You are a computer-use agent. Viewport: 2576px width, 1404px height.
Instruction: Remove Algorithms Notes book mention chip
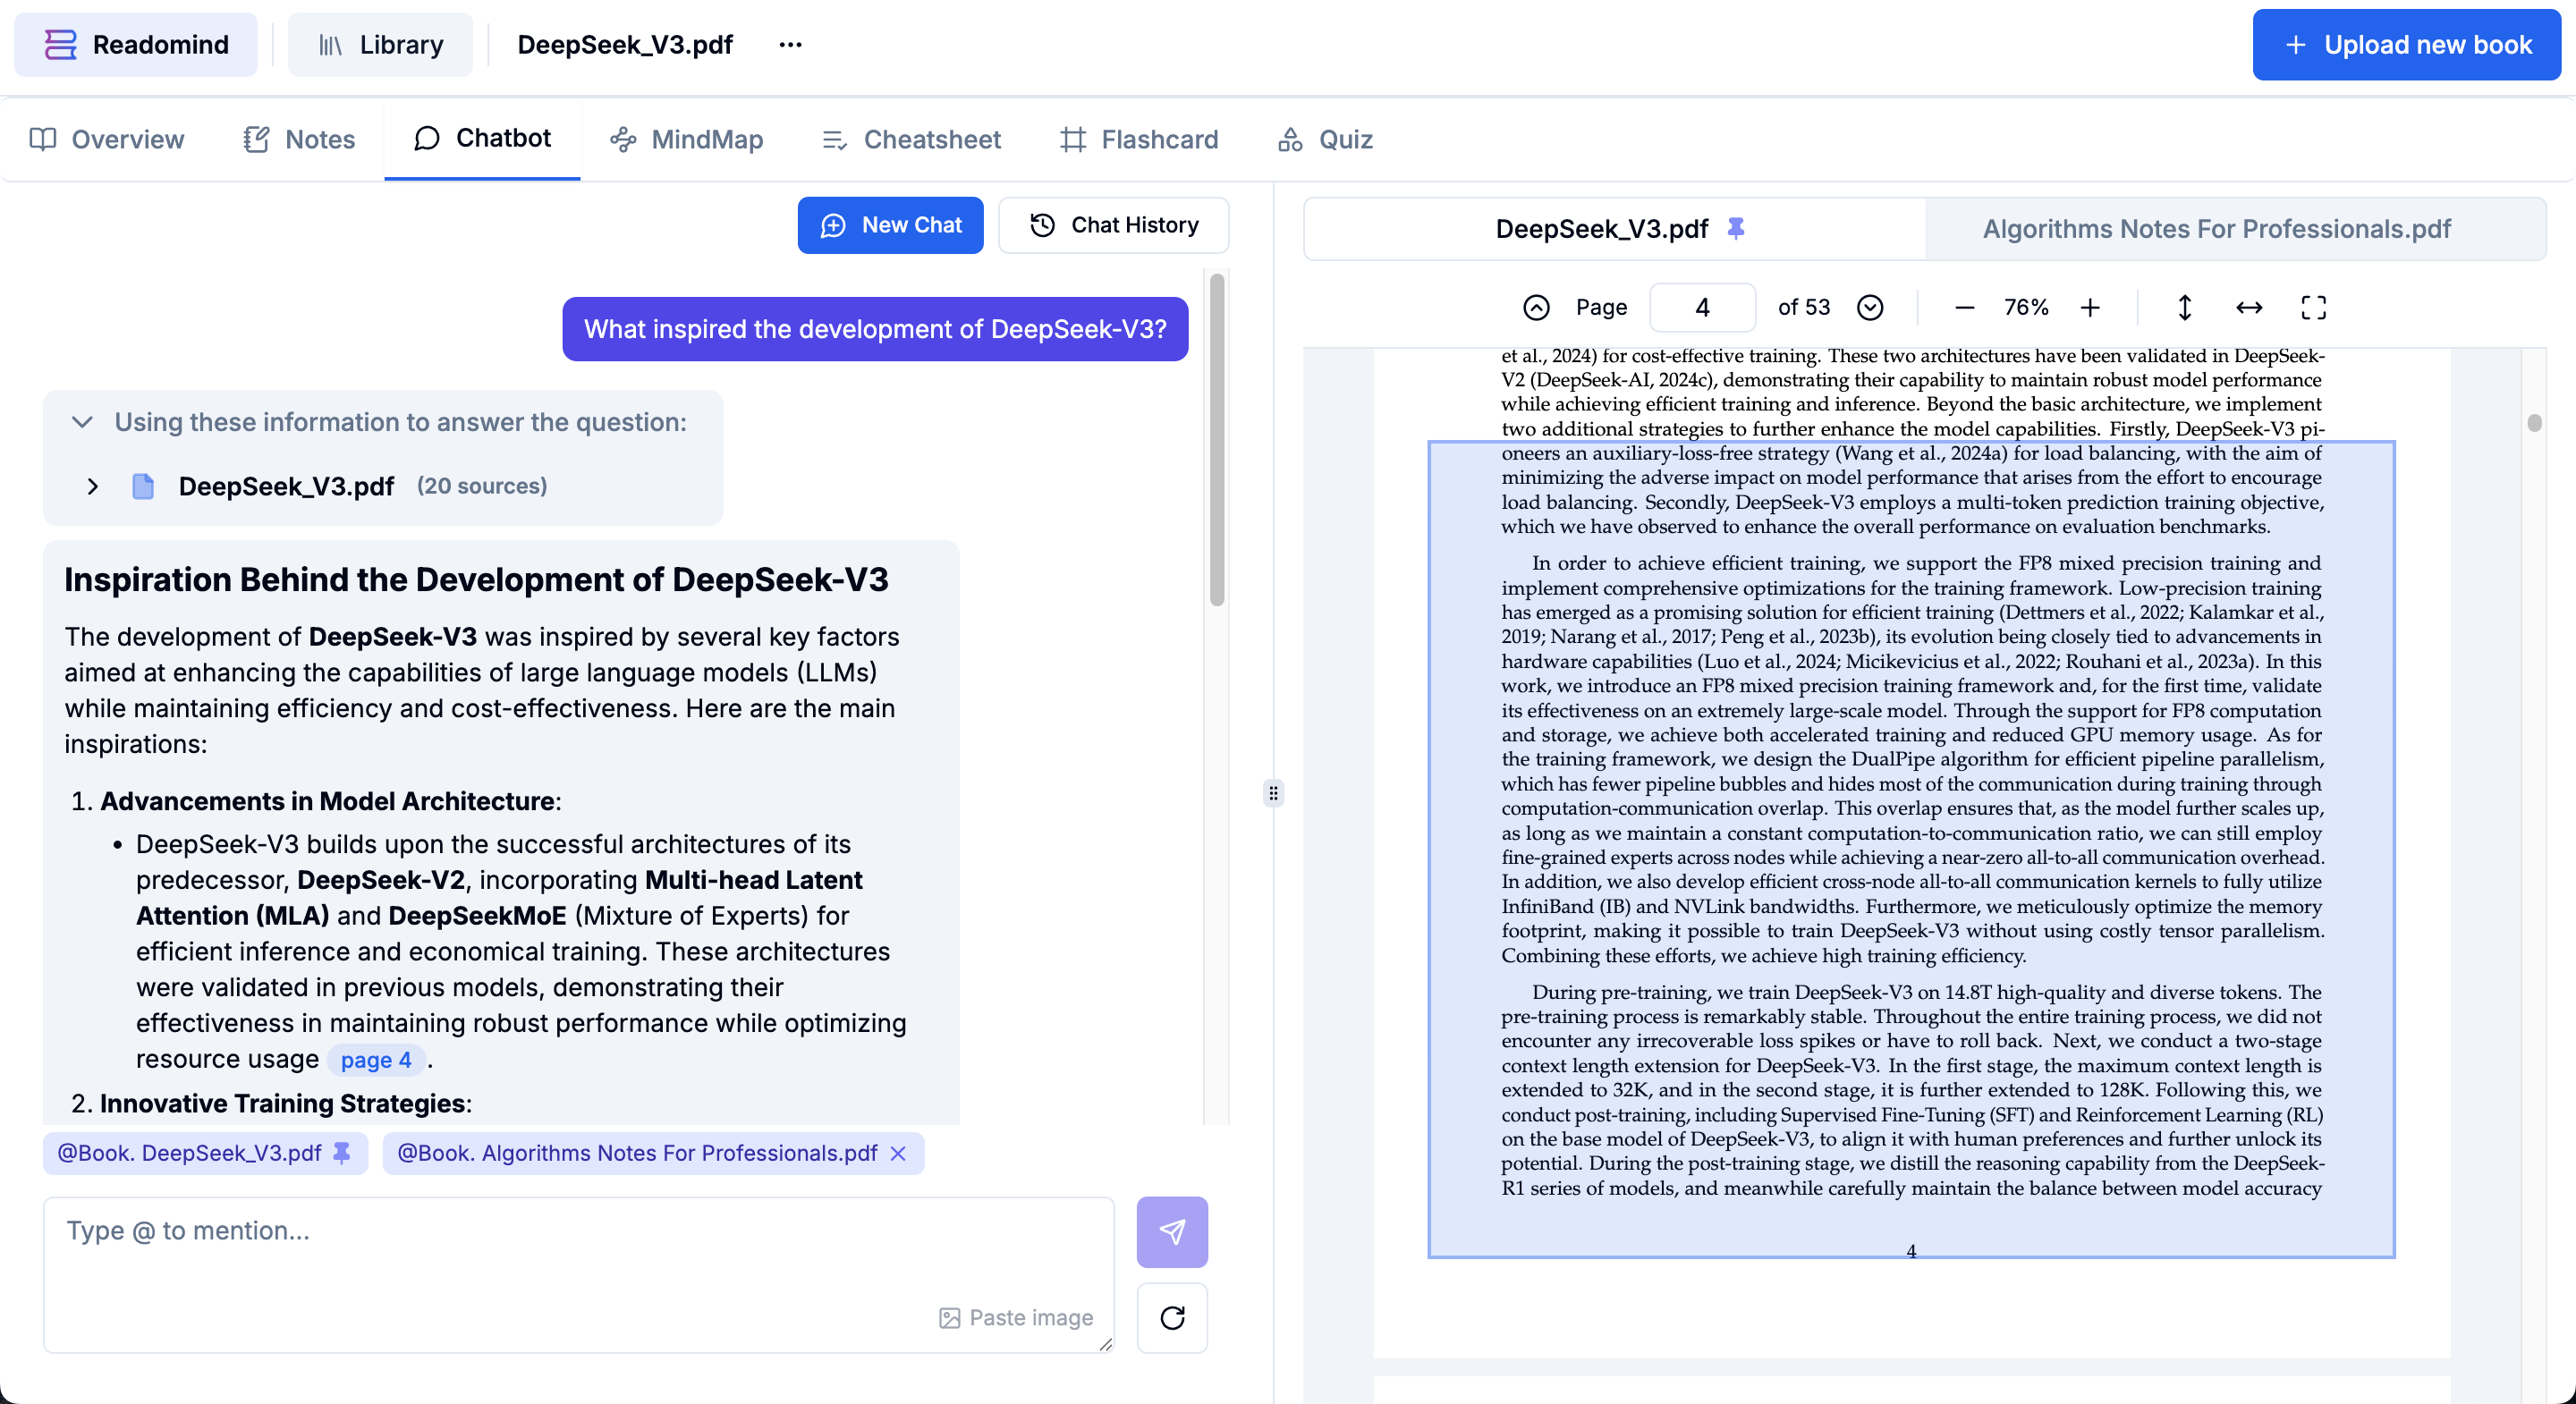898,1153
